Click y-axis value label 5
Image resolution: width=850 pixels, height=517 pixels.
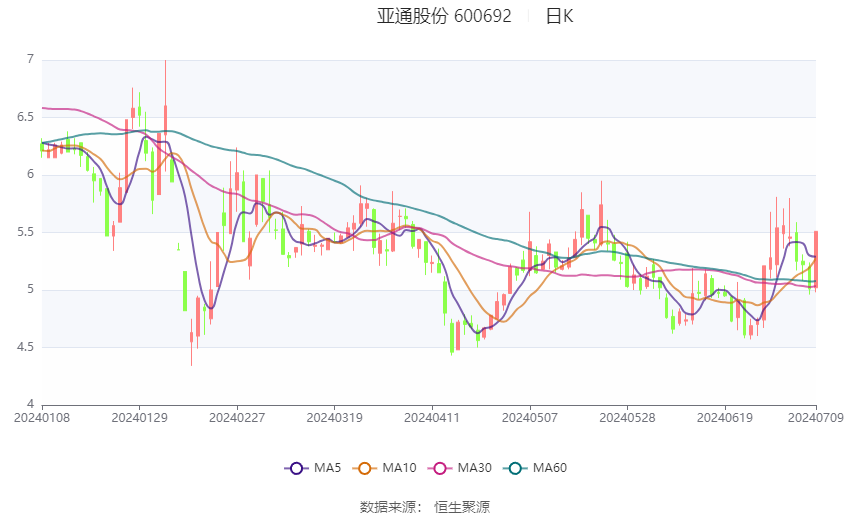click(x=30, y=289)
